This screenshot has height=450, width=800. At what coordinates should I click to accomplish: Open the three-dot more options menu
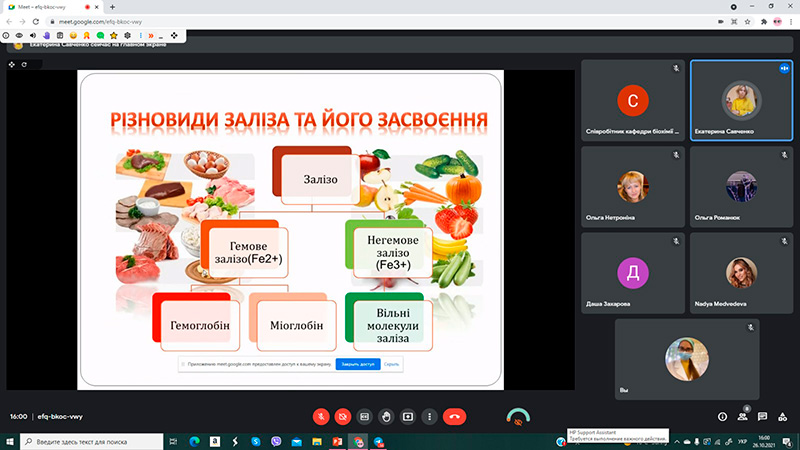[x=429, y=416]
